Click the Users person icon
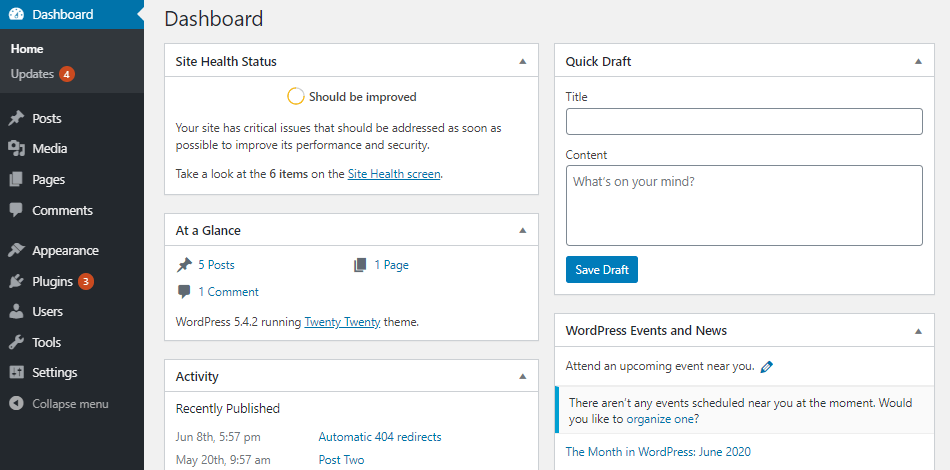Viewport: 950px width, 470px height. coord(16,311)
